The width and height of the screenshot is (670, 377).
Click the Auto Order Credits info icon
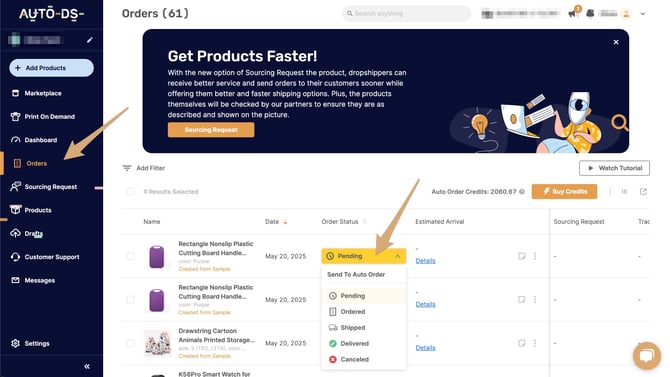point(522,191)
